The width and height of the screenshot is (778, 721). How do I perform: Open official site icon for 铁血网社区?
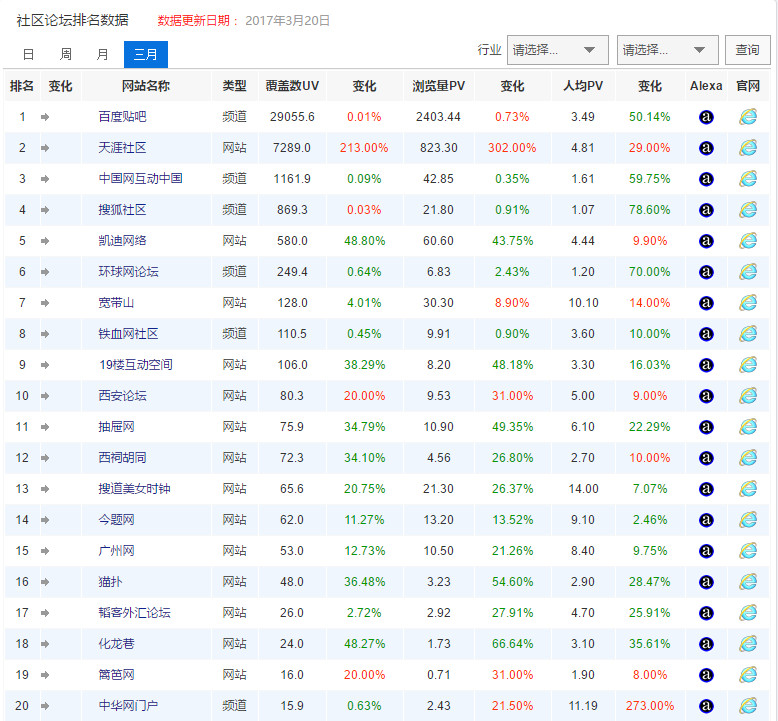pos(748,334)
